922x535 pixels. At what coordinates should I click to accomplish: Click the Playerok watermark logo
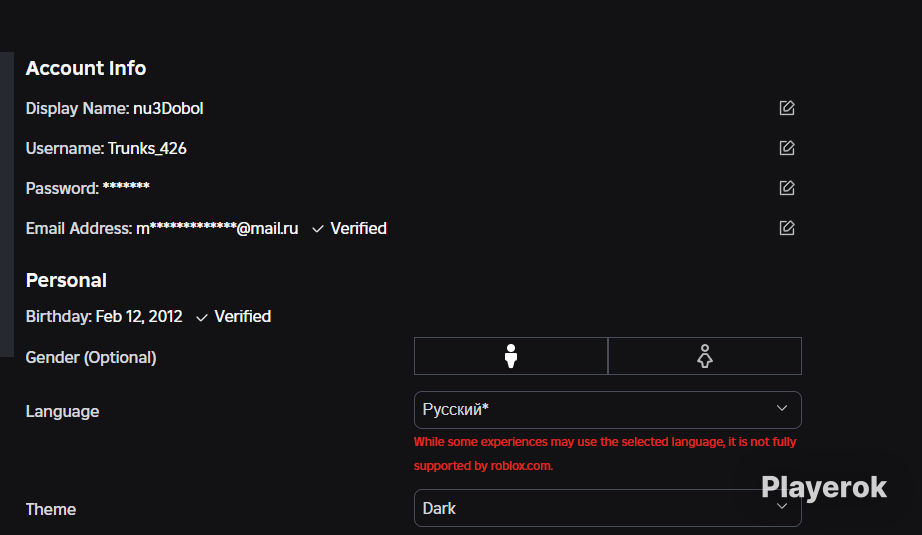[824, 488]
